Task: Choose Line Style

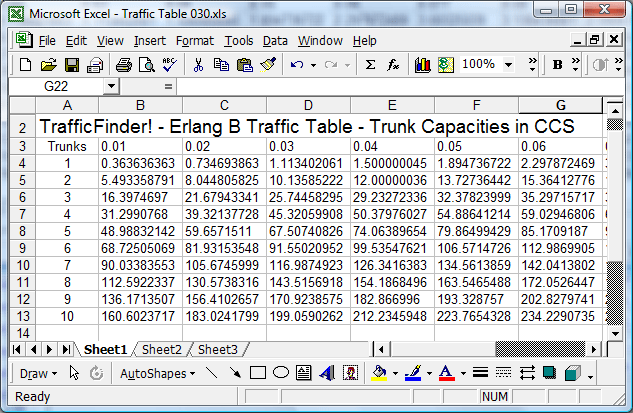Action: (480, 373)
